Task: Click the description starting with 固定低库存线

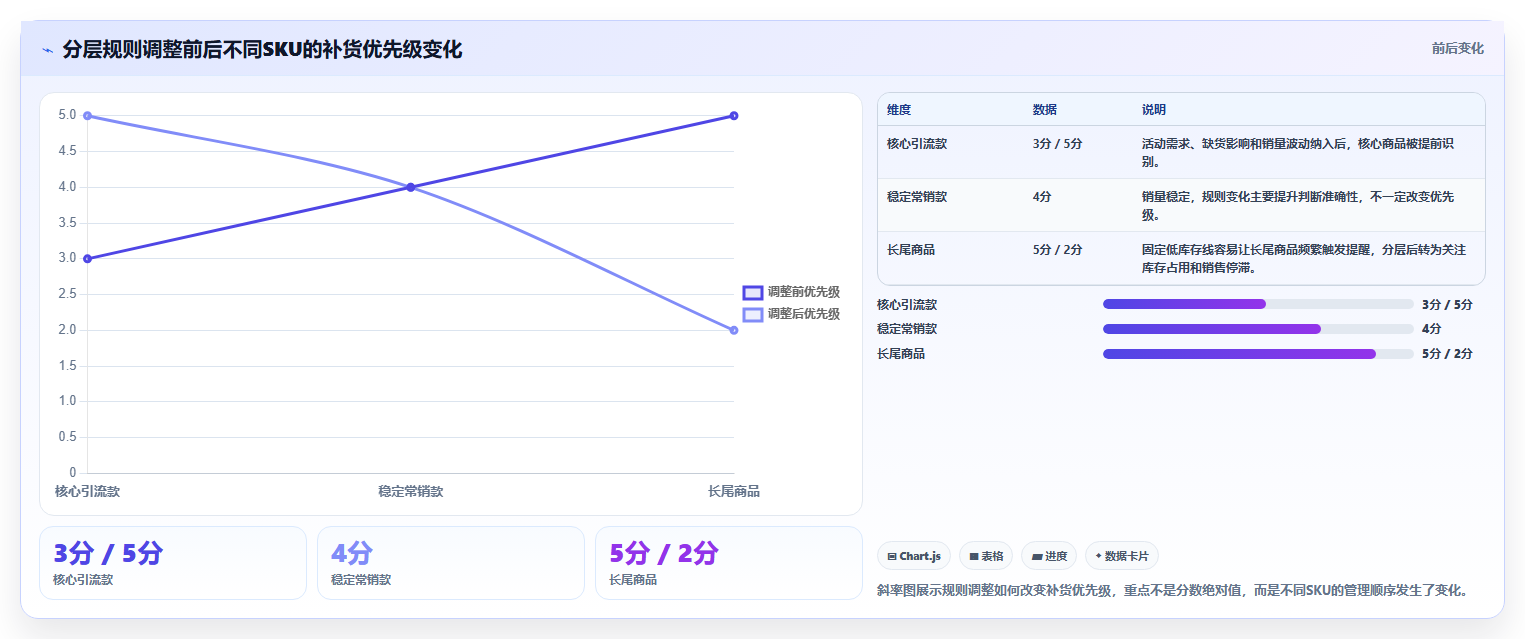Action: (x=1304, y=258)
